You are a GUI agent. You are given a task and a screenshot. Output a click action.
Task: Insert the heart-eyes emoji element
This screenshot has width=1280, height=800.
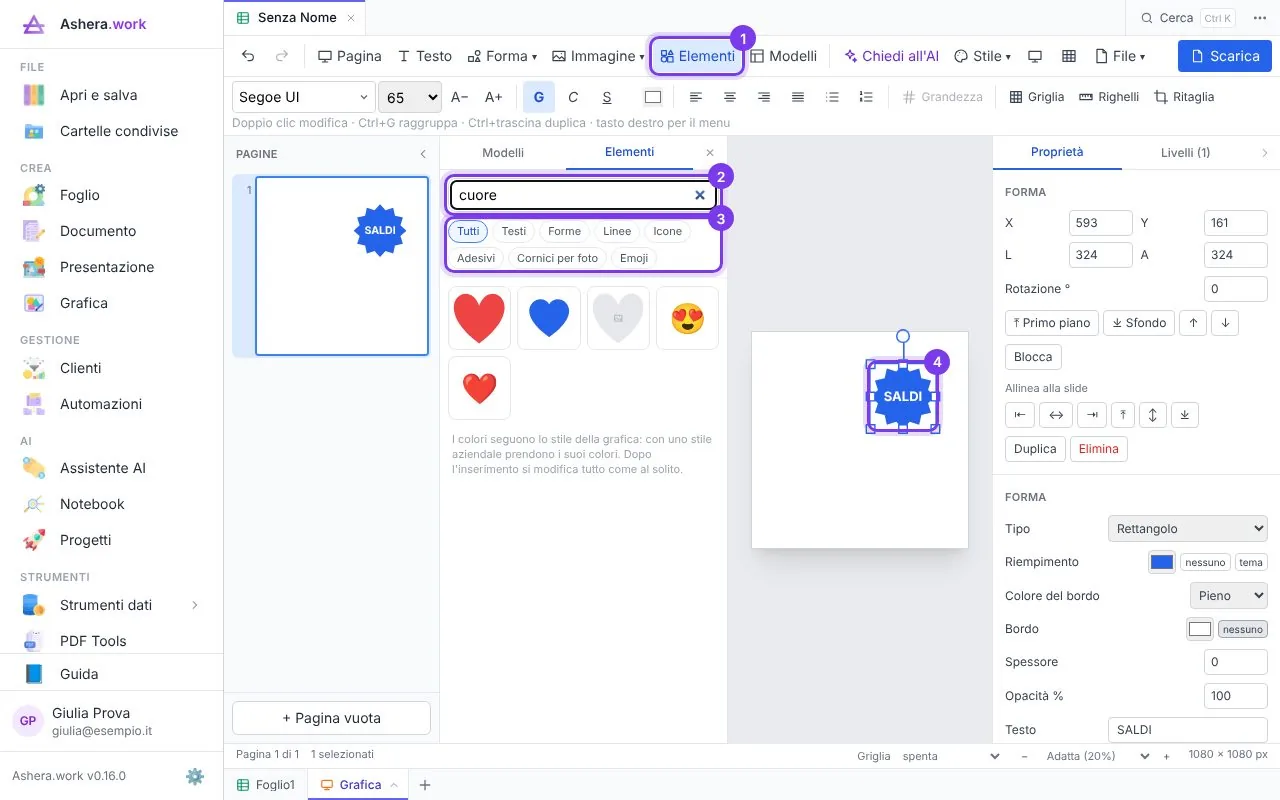[688, 318]
